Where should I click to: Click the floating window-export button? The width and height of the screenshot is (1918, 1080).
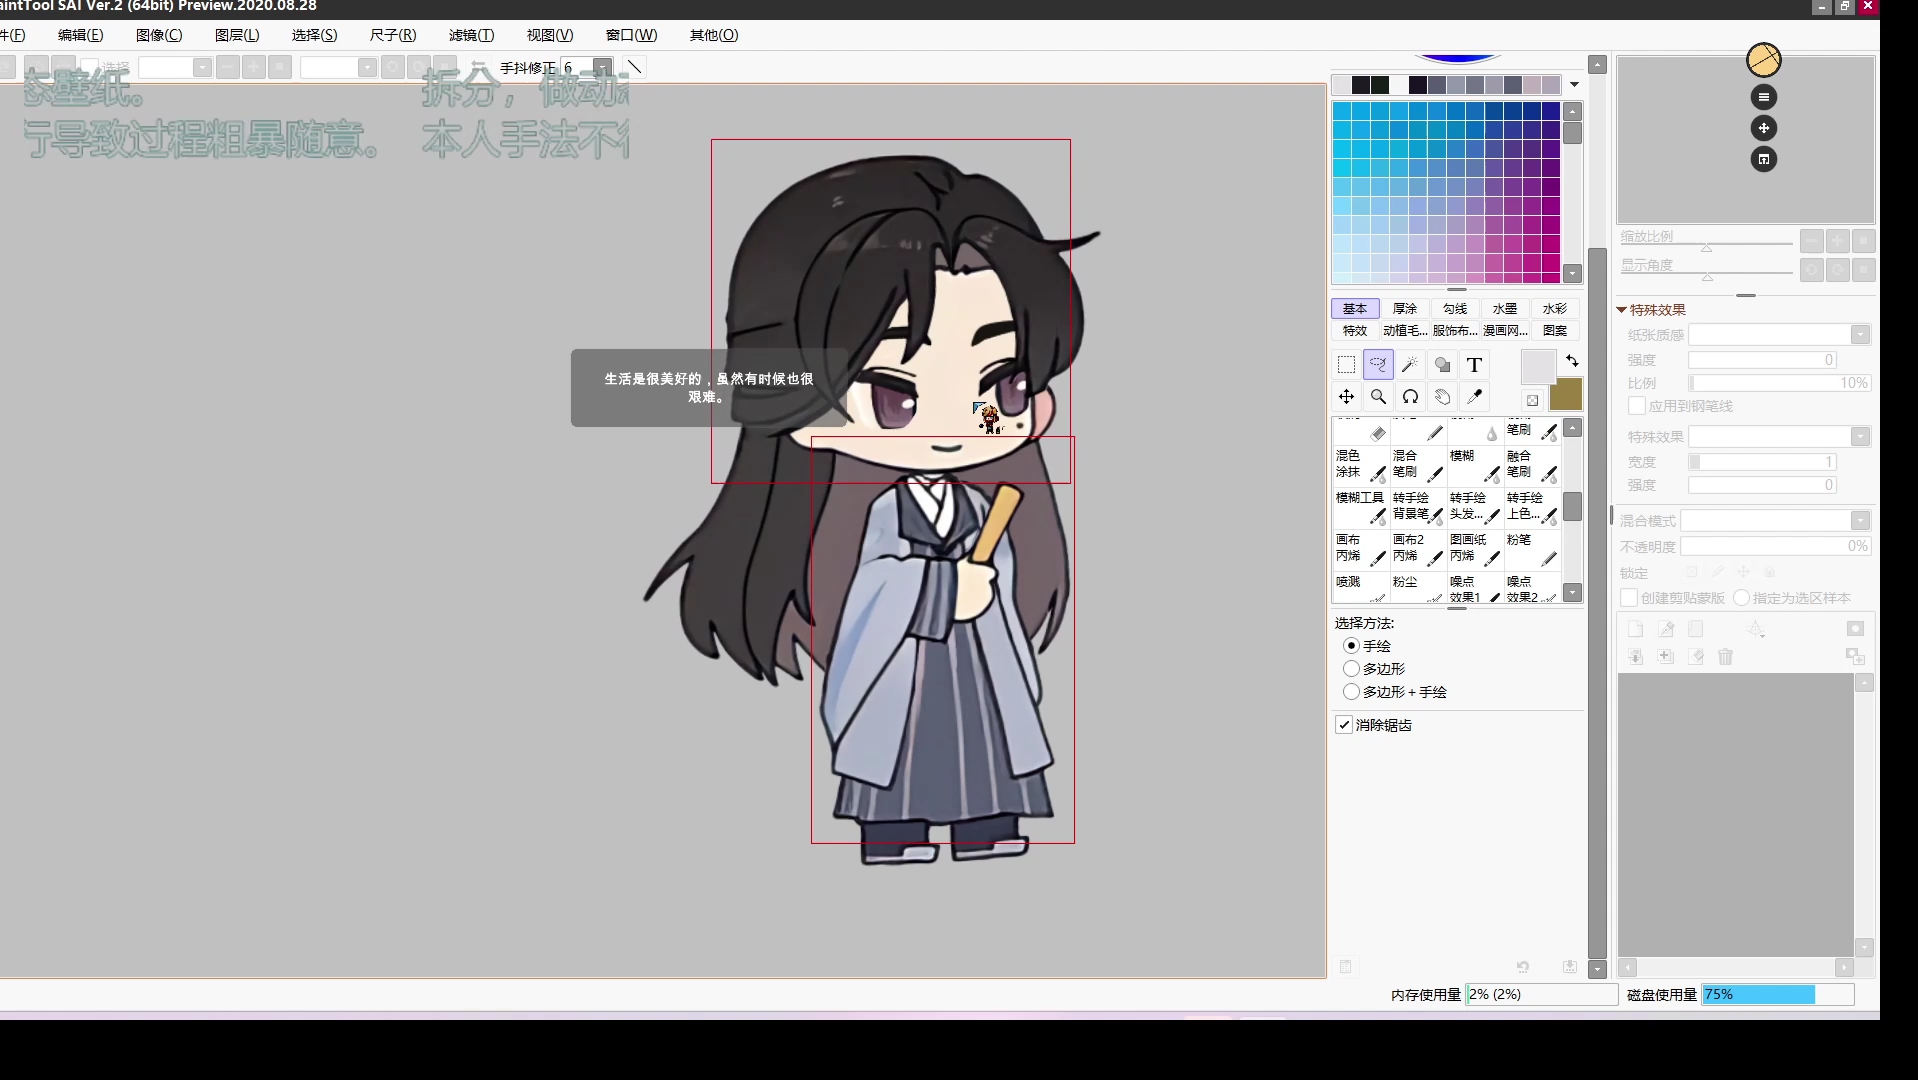[x=1764, y=159]
